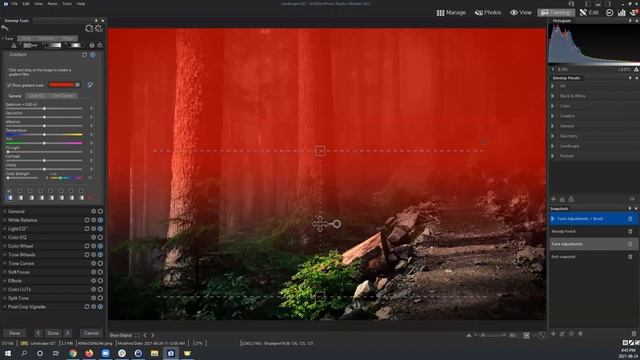Viewport: 640px width, 360px height.
Task: Select the first gradient thumbnail
Action: pos(9,198)
